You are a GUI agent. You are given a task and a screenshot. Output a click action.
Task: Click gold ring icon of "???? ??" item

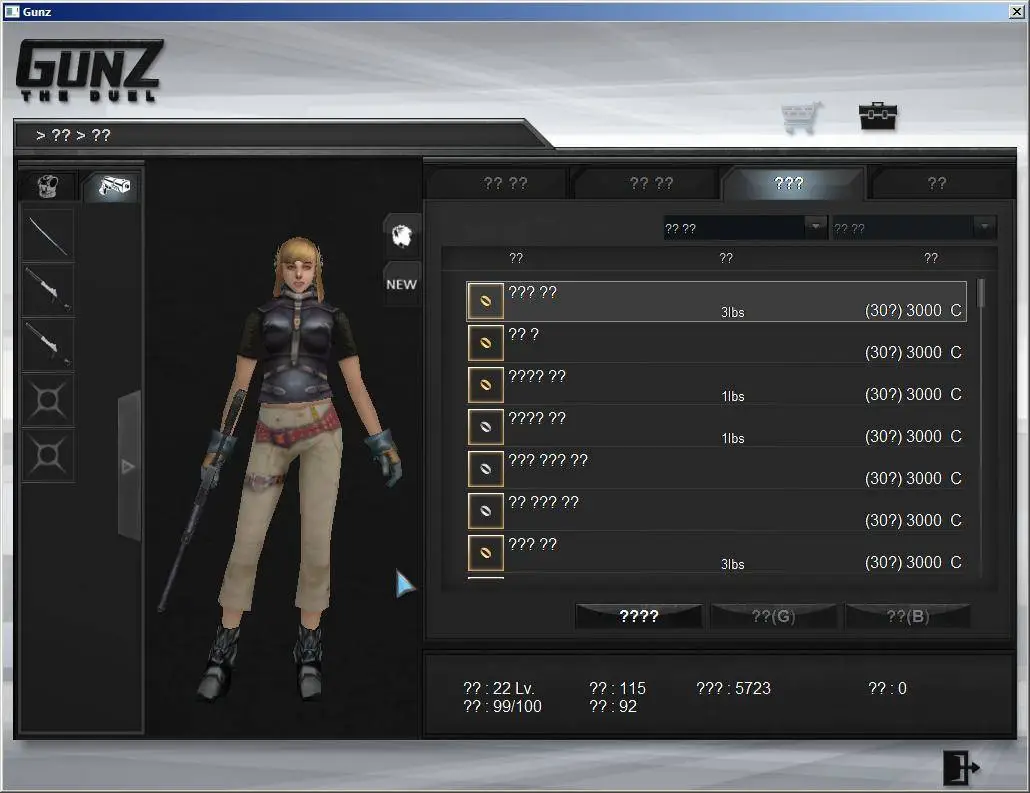[485, 385]
